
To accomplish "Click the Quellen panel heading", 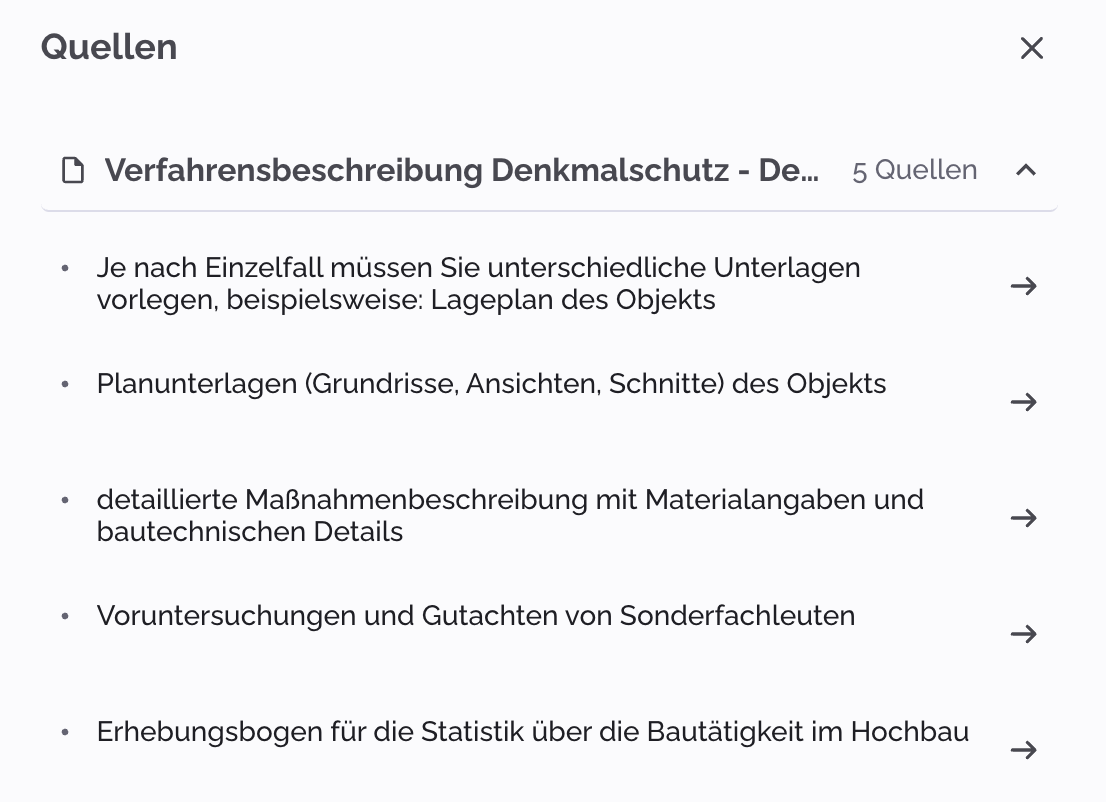I will pos(109,46).
